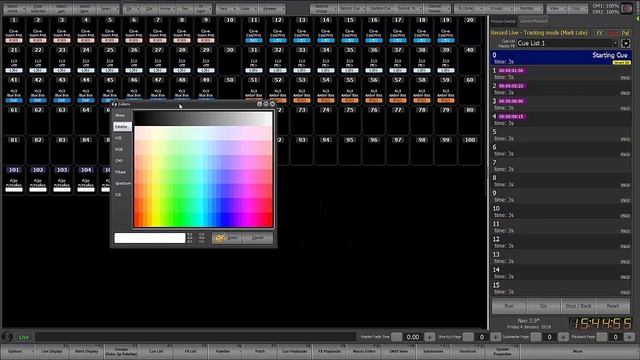Pick a grey from the top greyscale strip
This screenshot has height=360, width=640.
coord(204,118)
